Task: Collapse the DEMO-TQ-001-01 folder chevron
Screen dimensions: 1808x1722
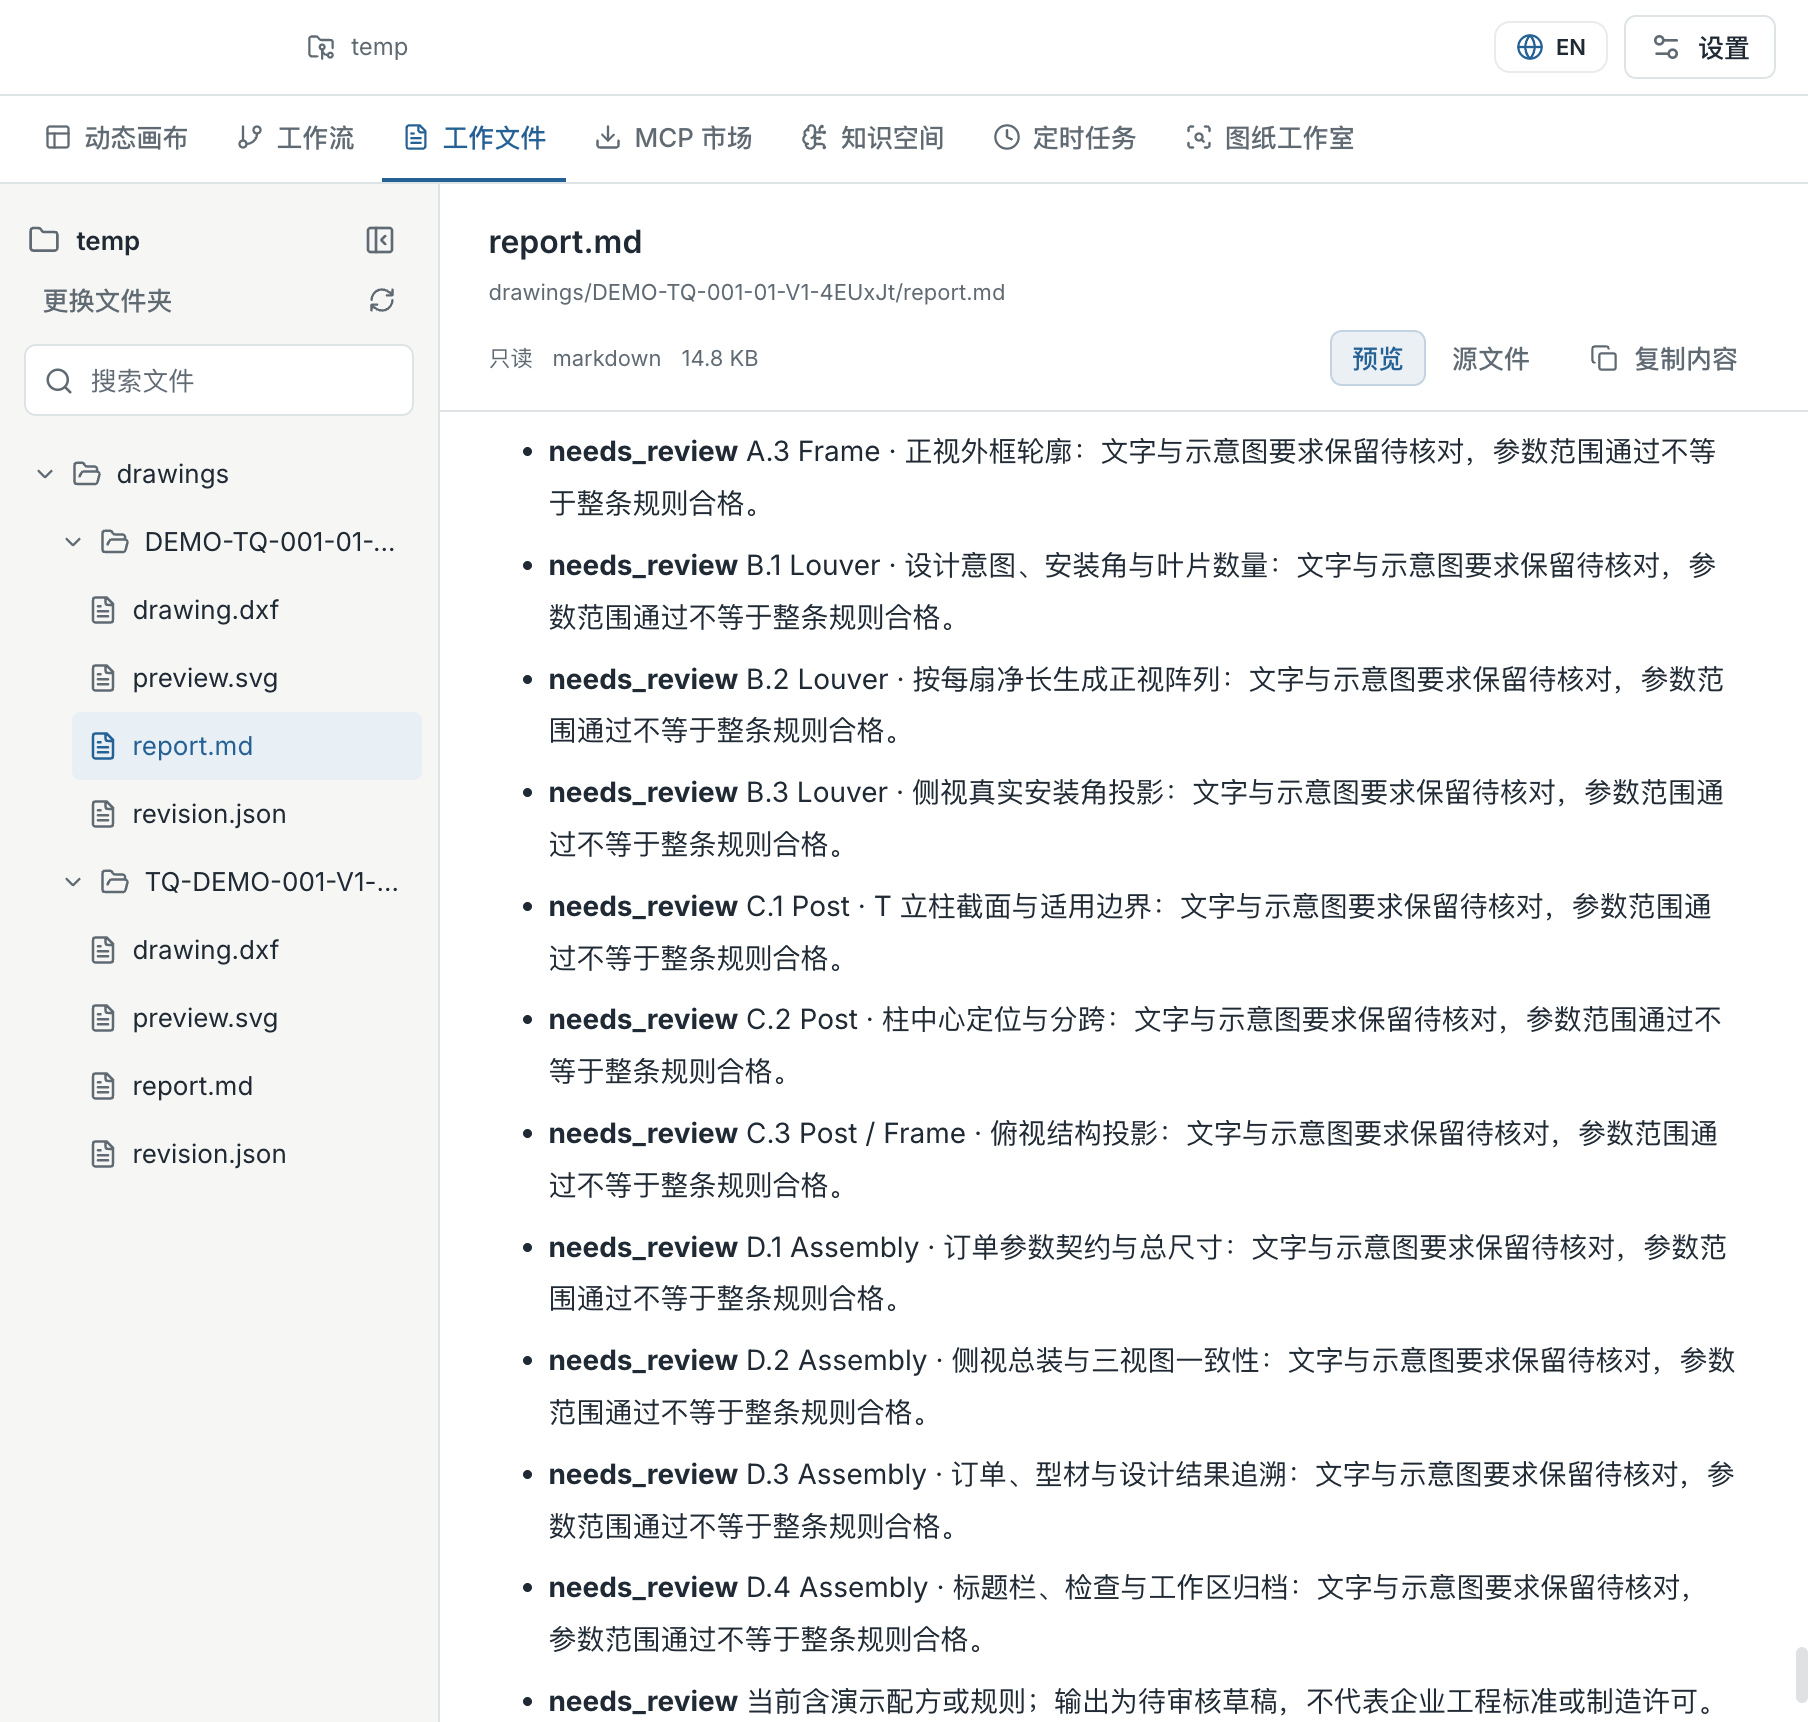Action: click(73, 542)
